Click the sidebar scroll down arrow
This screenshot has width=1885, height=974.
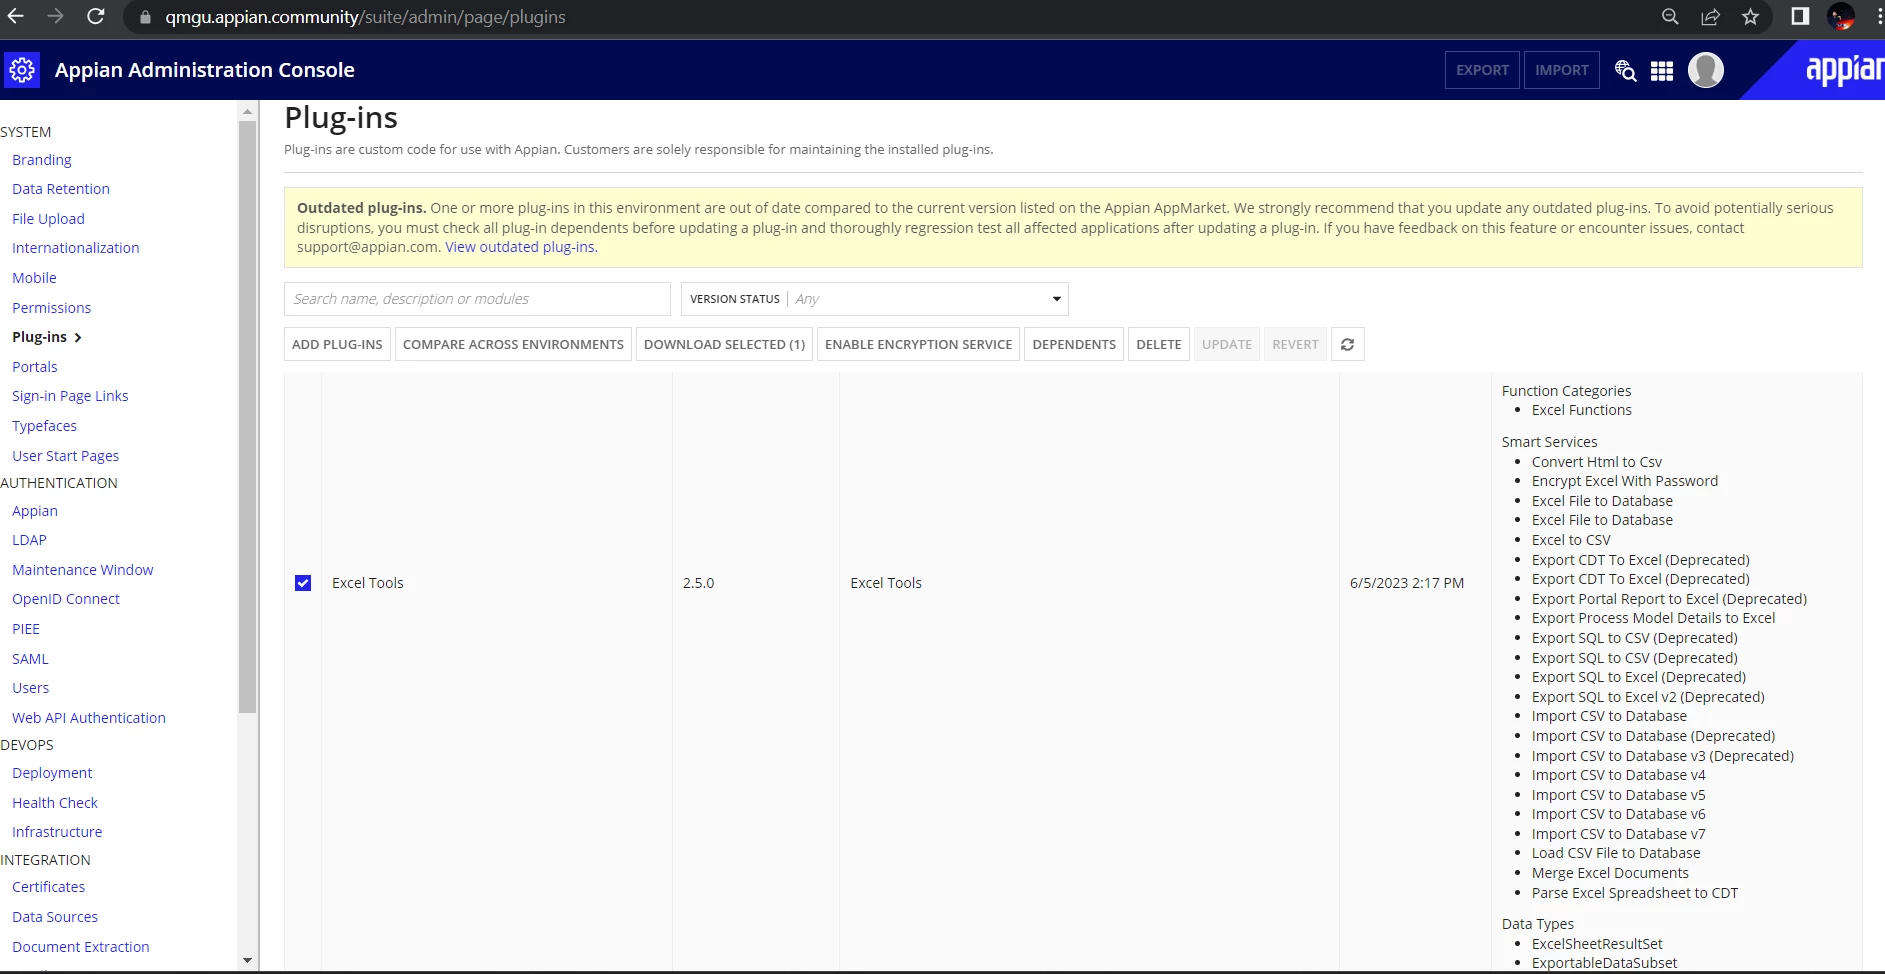click(x=248, y=961)
